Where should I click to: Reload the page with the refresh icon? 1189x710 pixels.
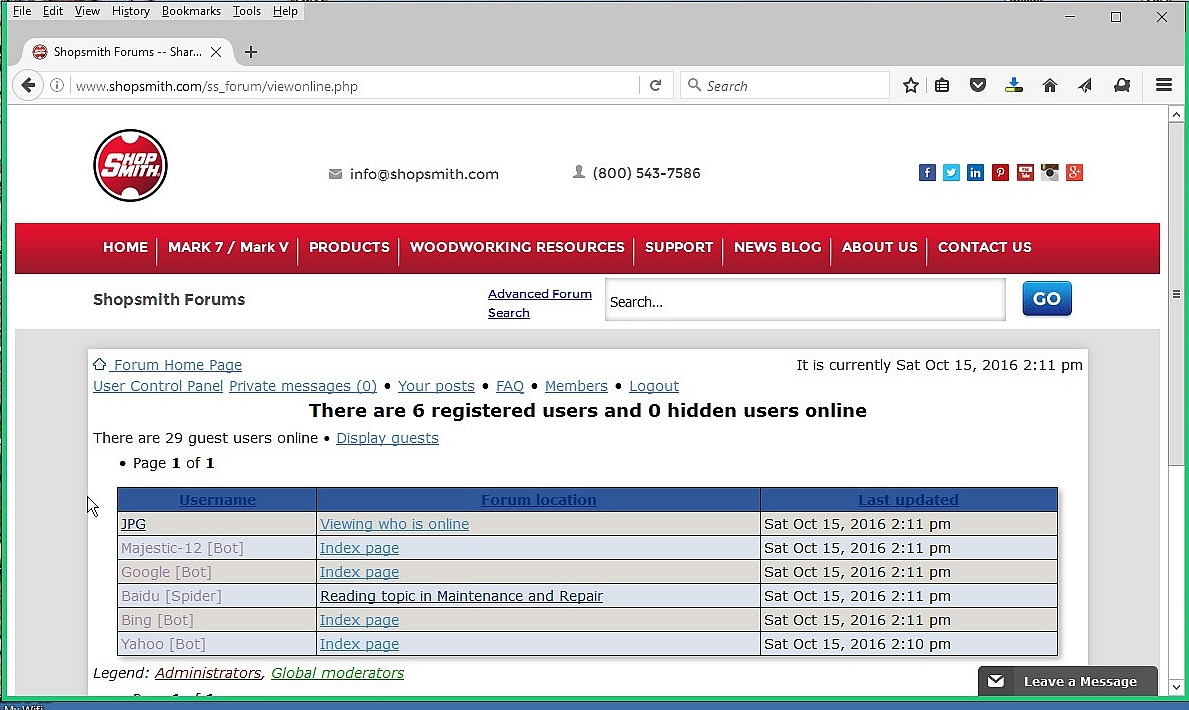(x=656, y=86)
